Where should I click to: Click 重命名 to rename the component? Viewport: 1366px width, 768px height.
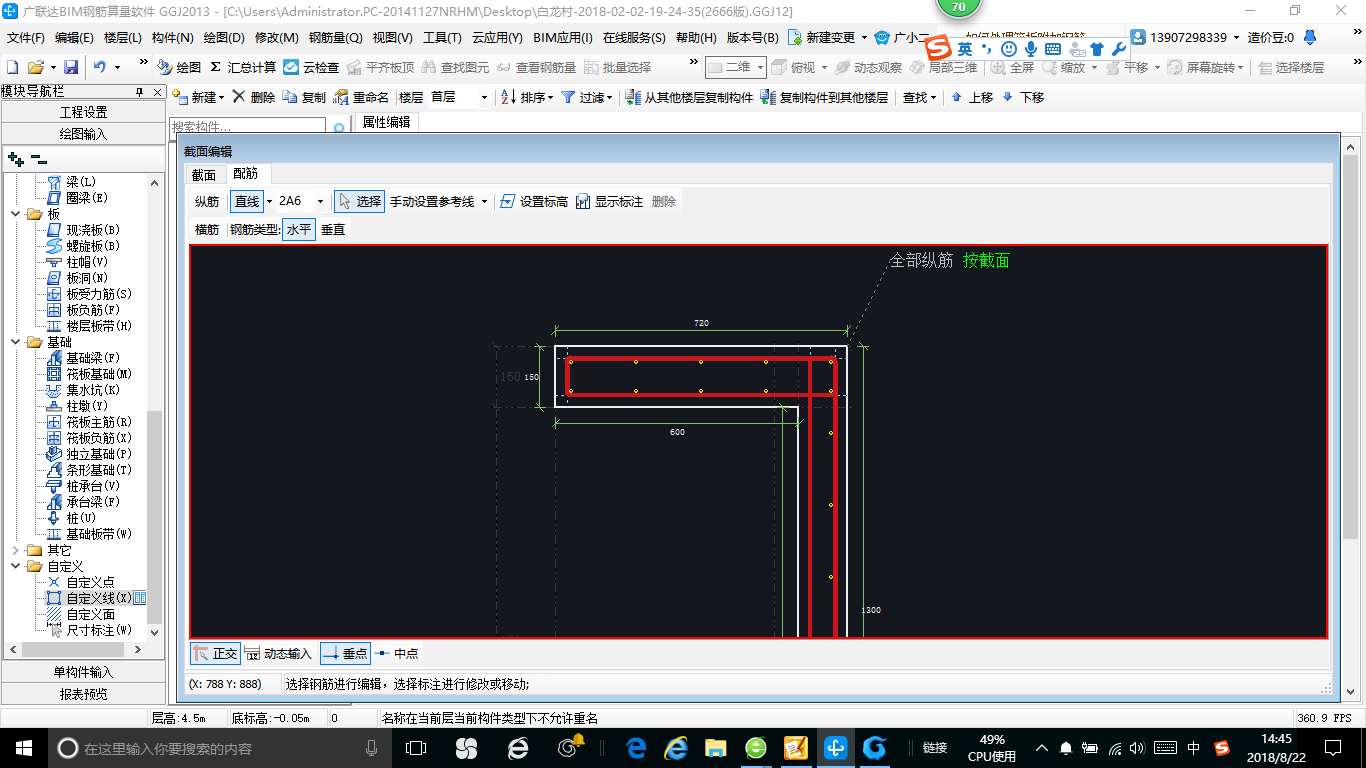point(362,97)
